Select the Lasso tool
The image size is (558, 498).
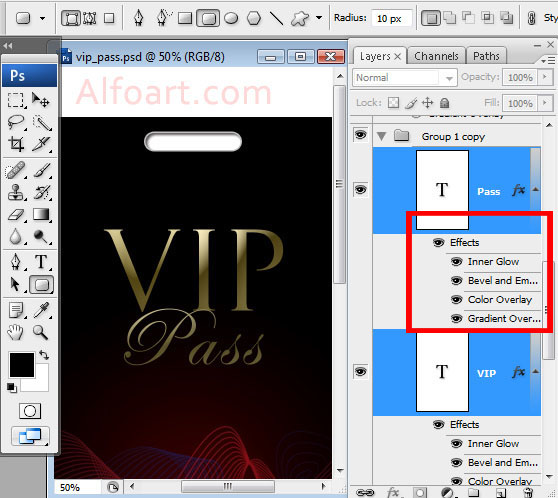[16, 122]
